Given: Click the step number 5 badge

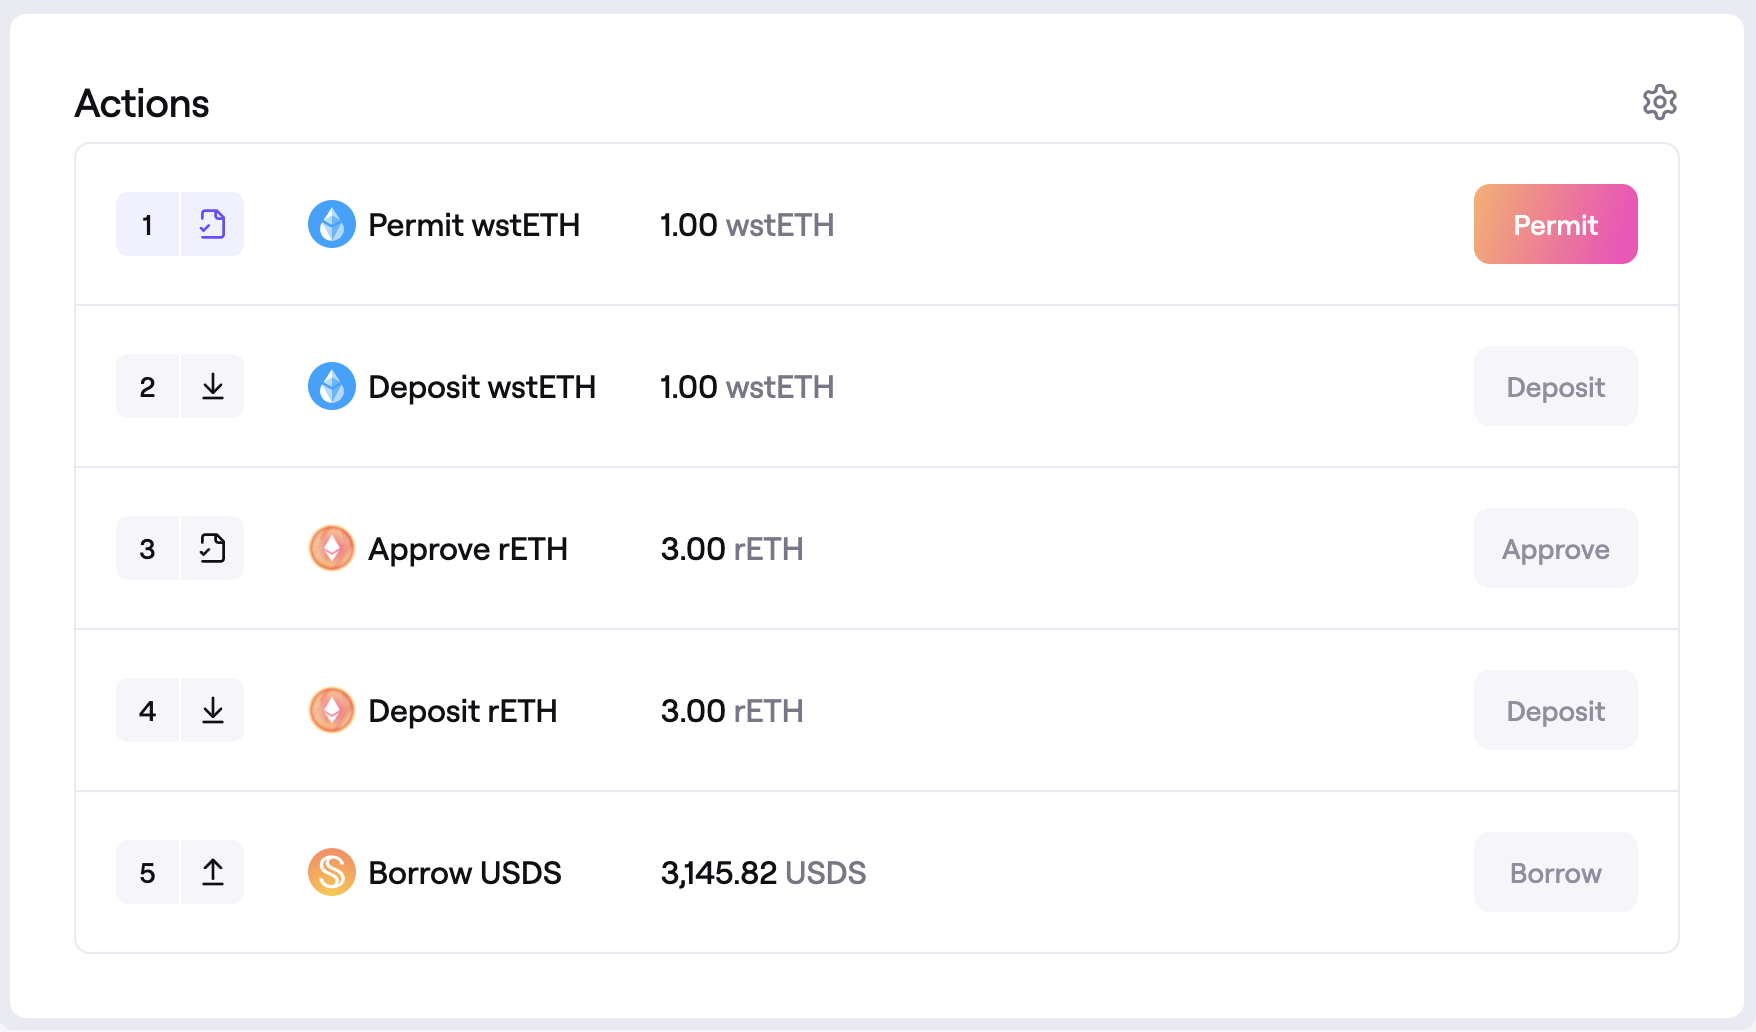Looking at the screenshot, I should pyautogui.click(x=148, y=872).
